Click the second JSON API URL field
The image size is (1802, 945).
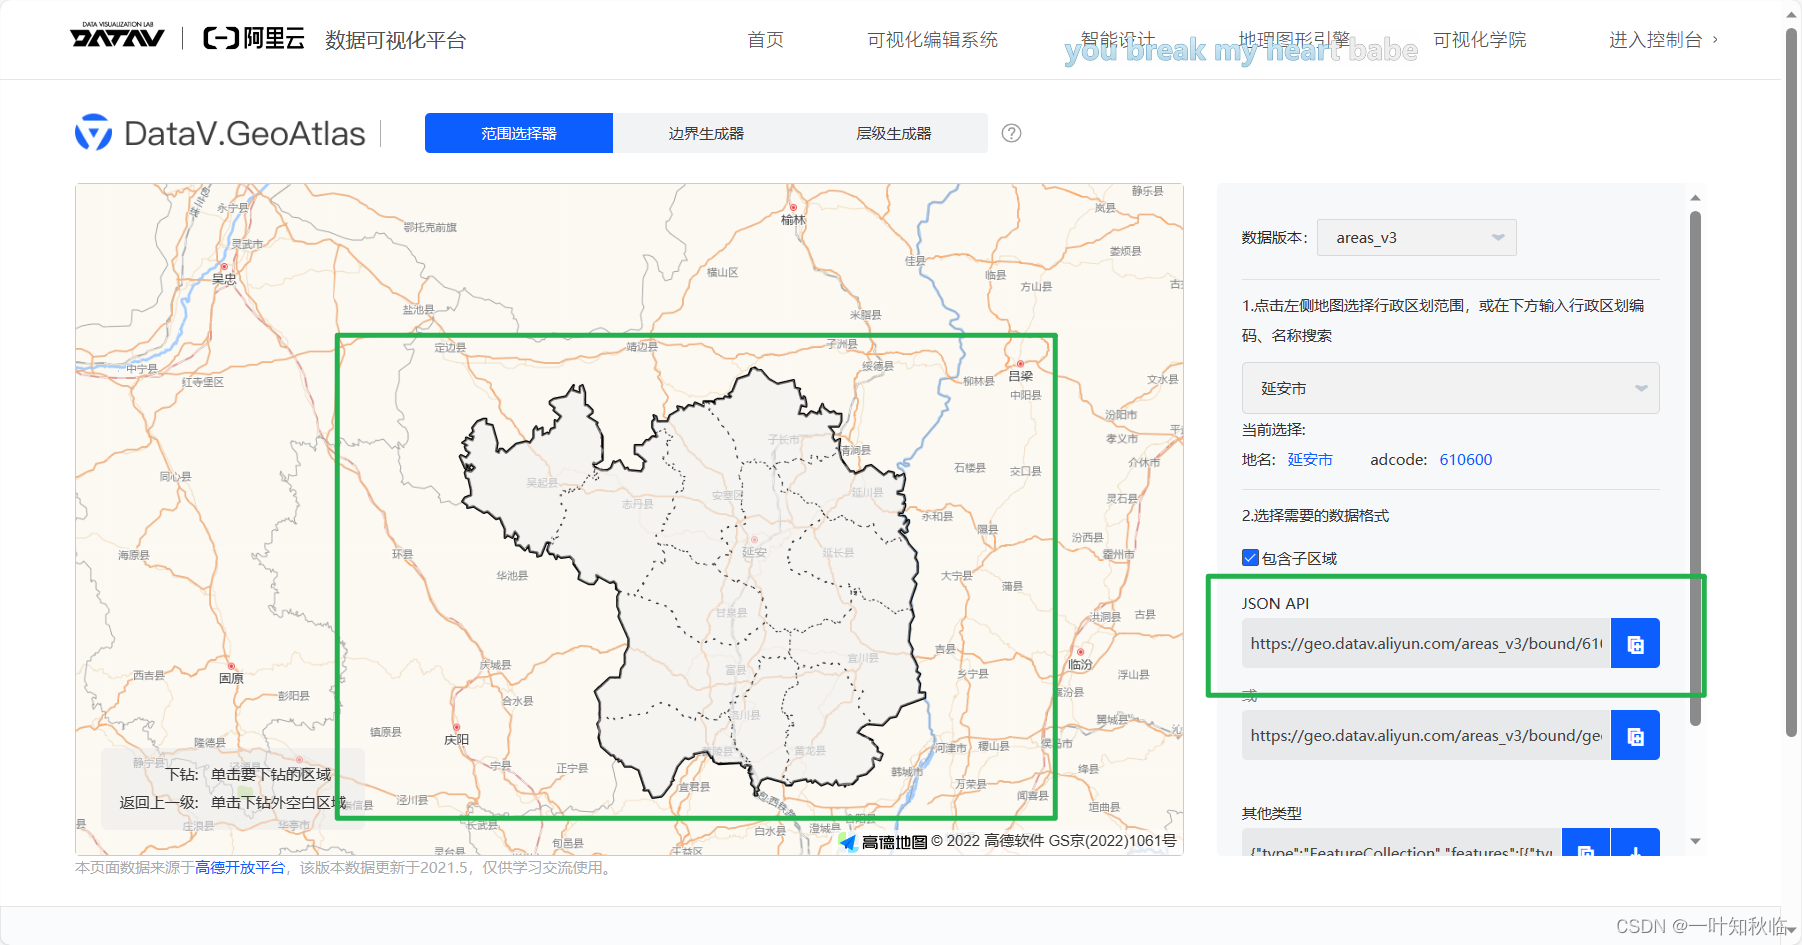click(x=1426, y=735)
